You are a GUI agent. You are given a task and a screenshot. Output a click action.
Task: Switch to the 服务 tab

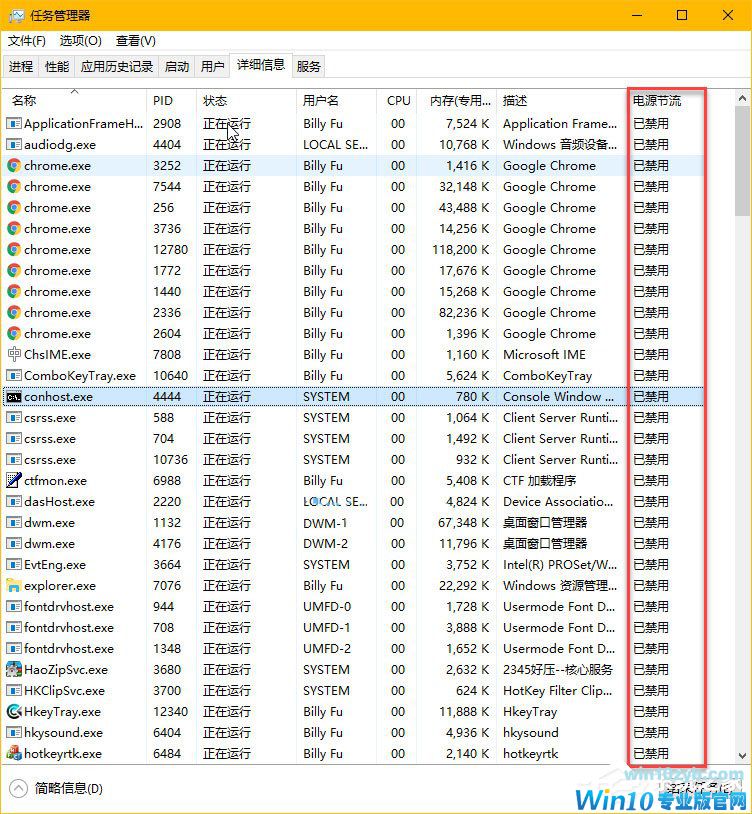pos(308,66)
